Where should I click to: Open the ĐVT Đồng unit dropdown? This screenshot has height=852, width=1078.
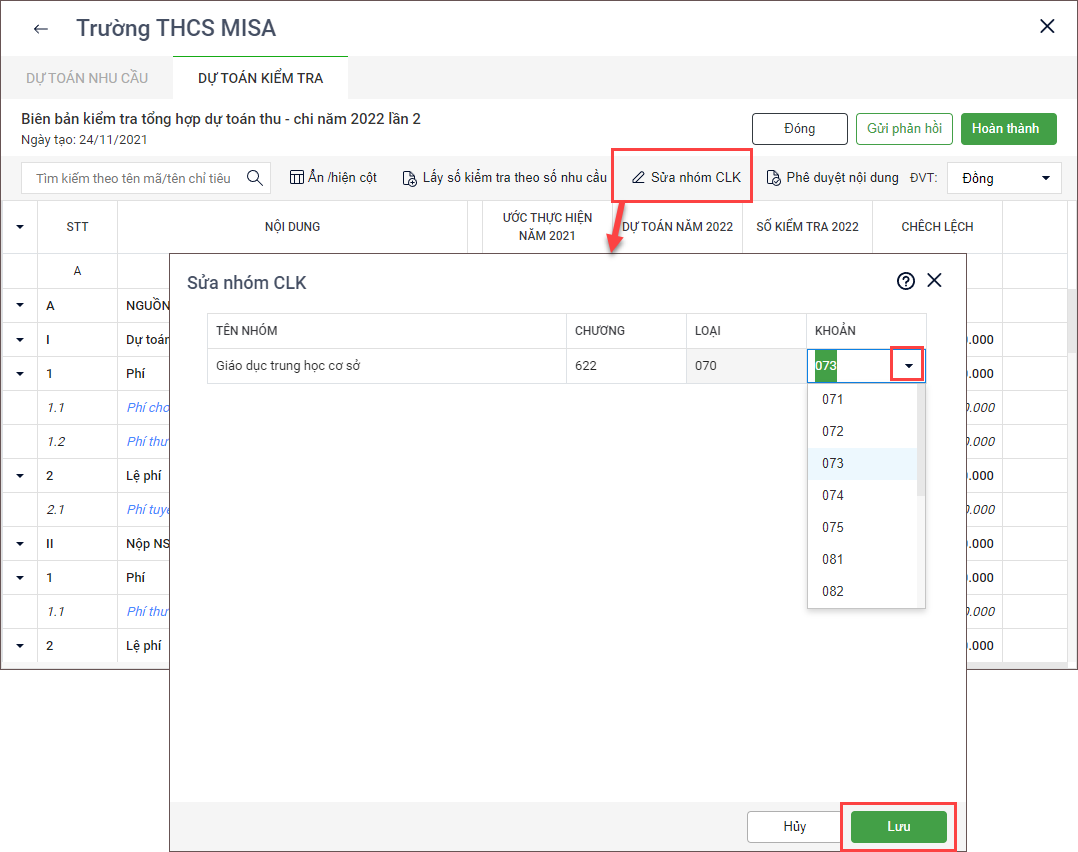(1003, 178)
